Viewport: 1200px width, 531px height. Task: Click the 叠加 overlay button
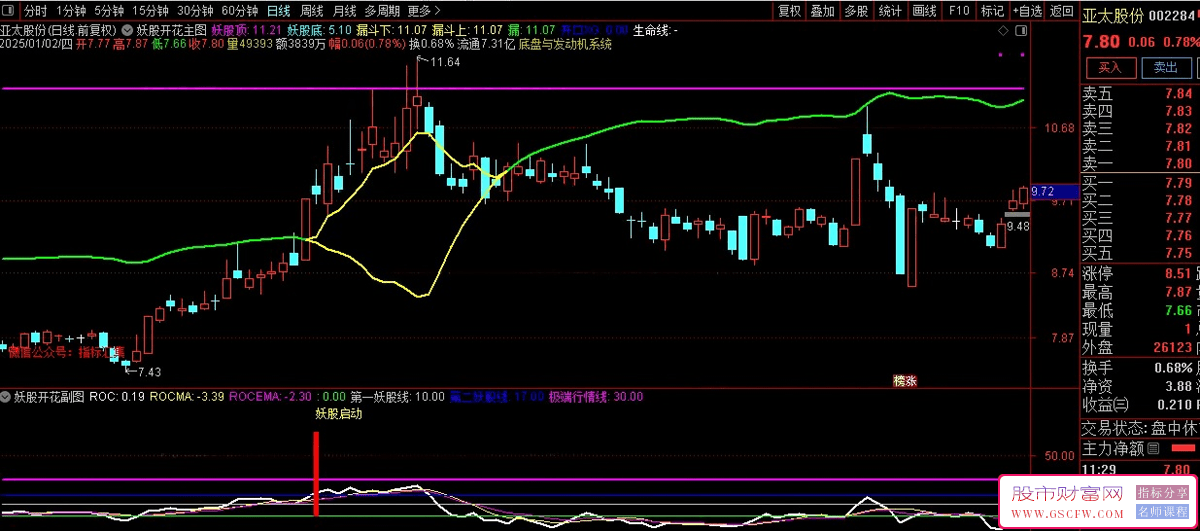tap(822, 11)
